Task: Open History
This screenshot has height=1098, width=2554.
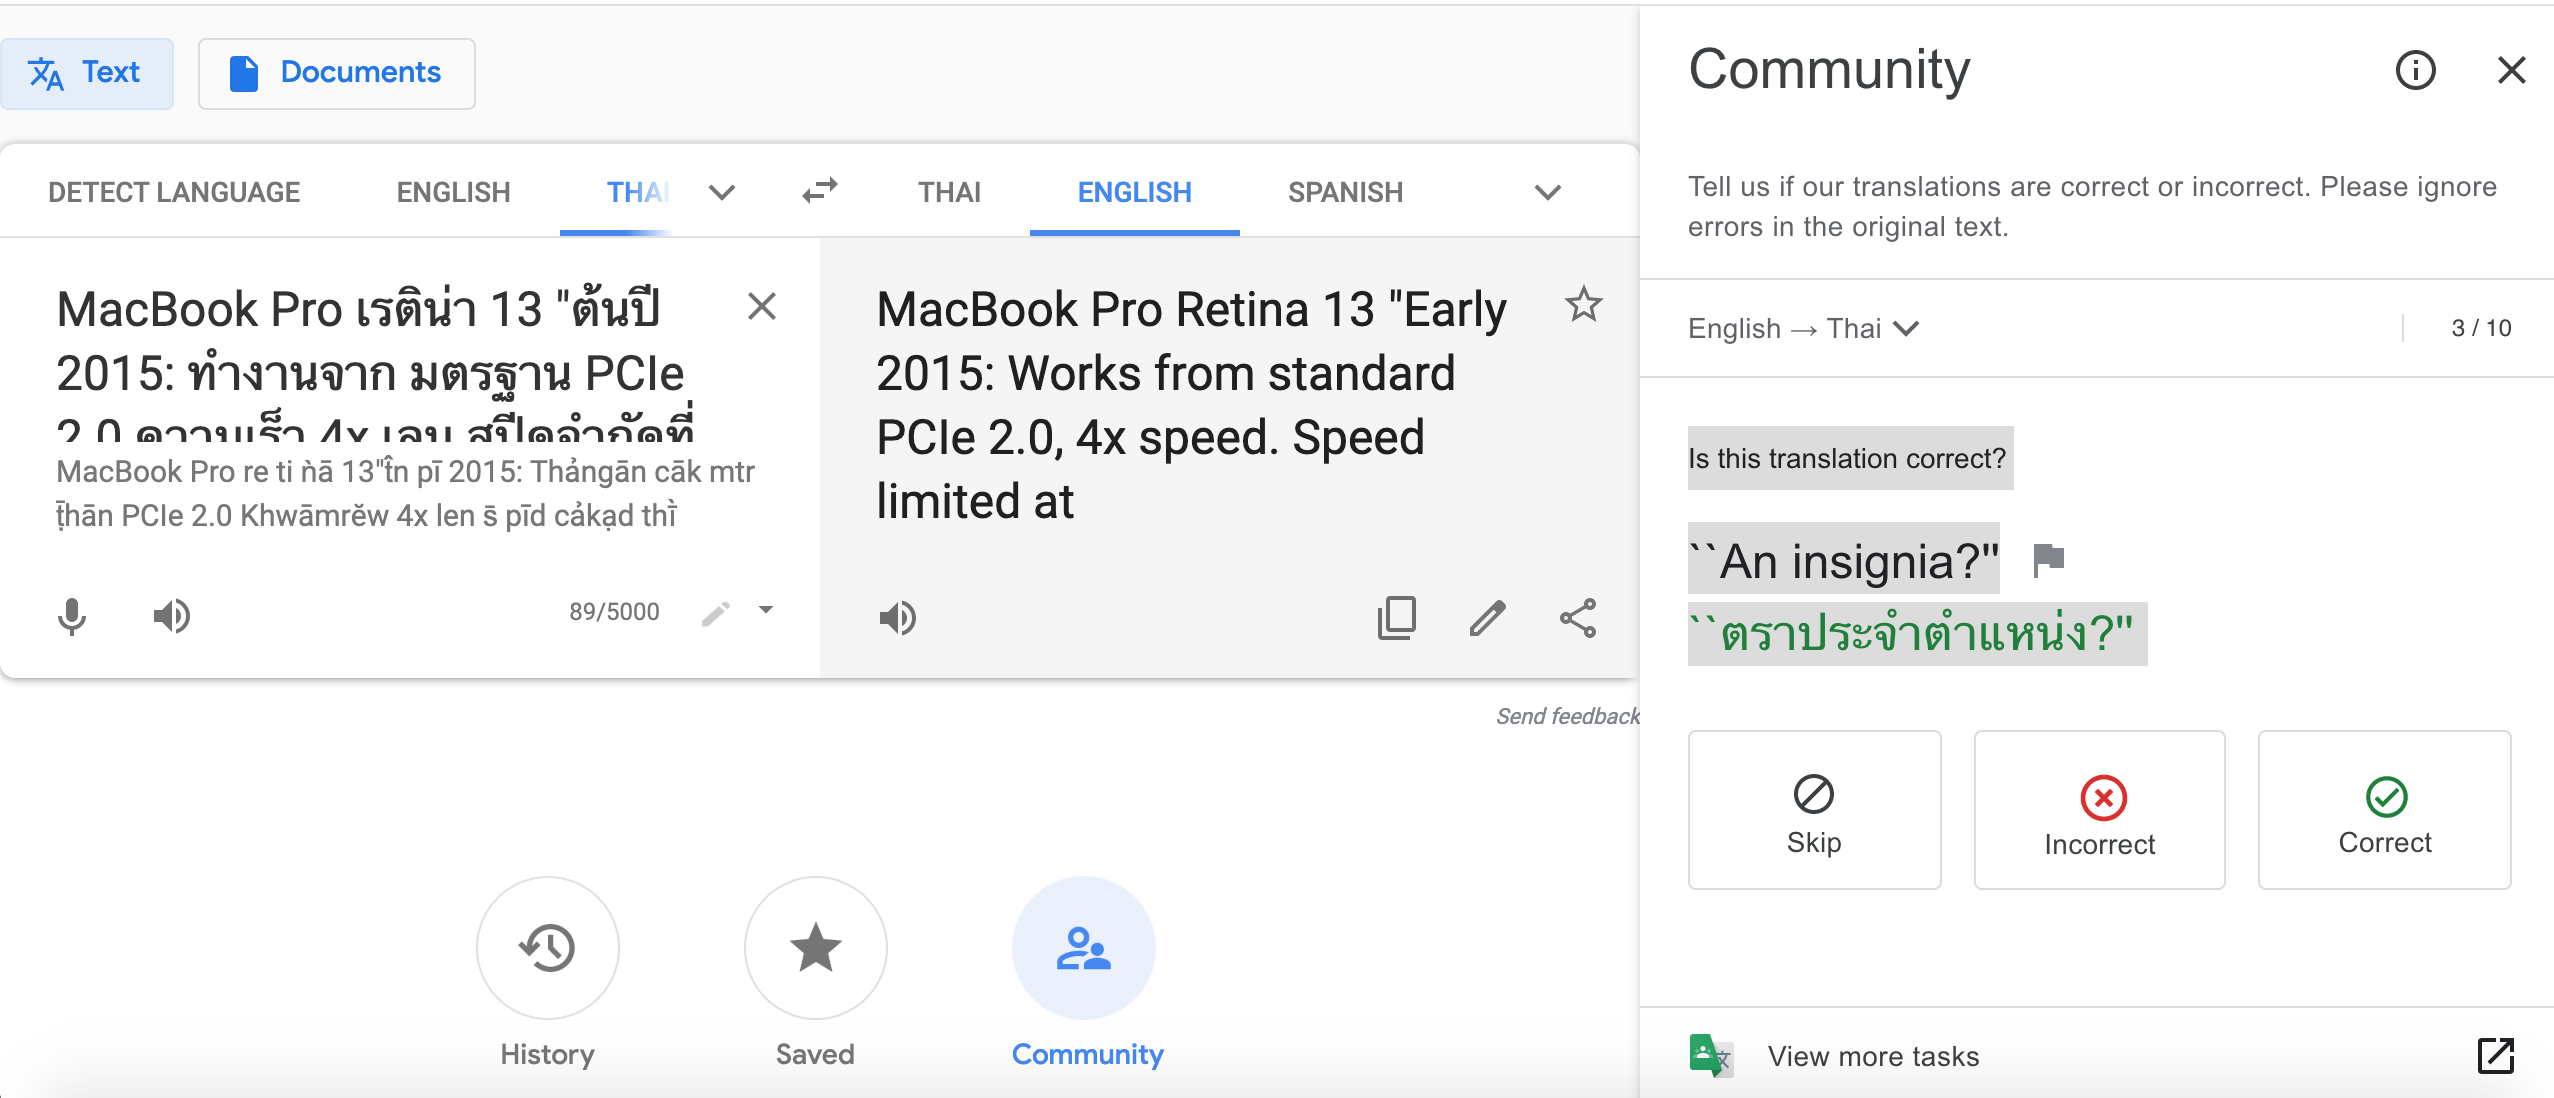Action: click(548, 948)
